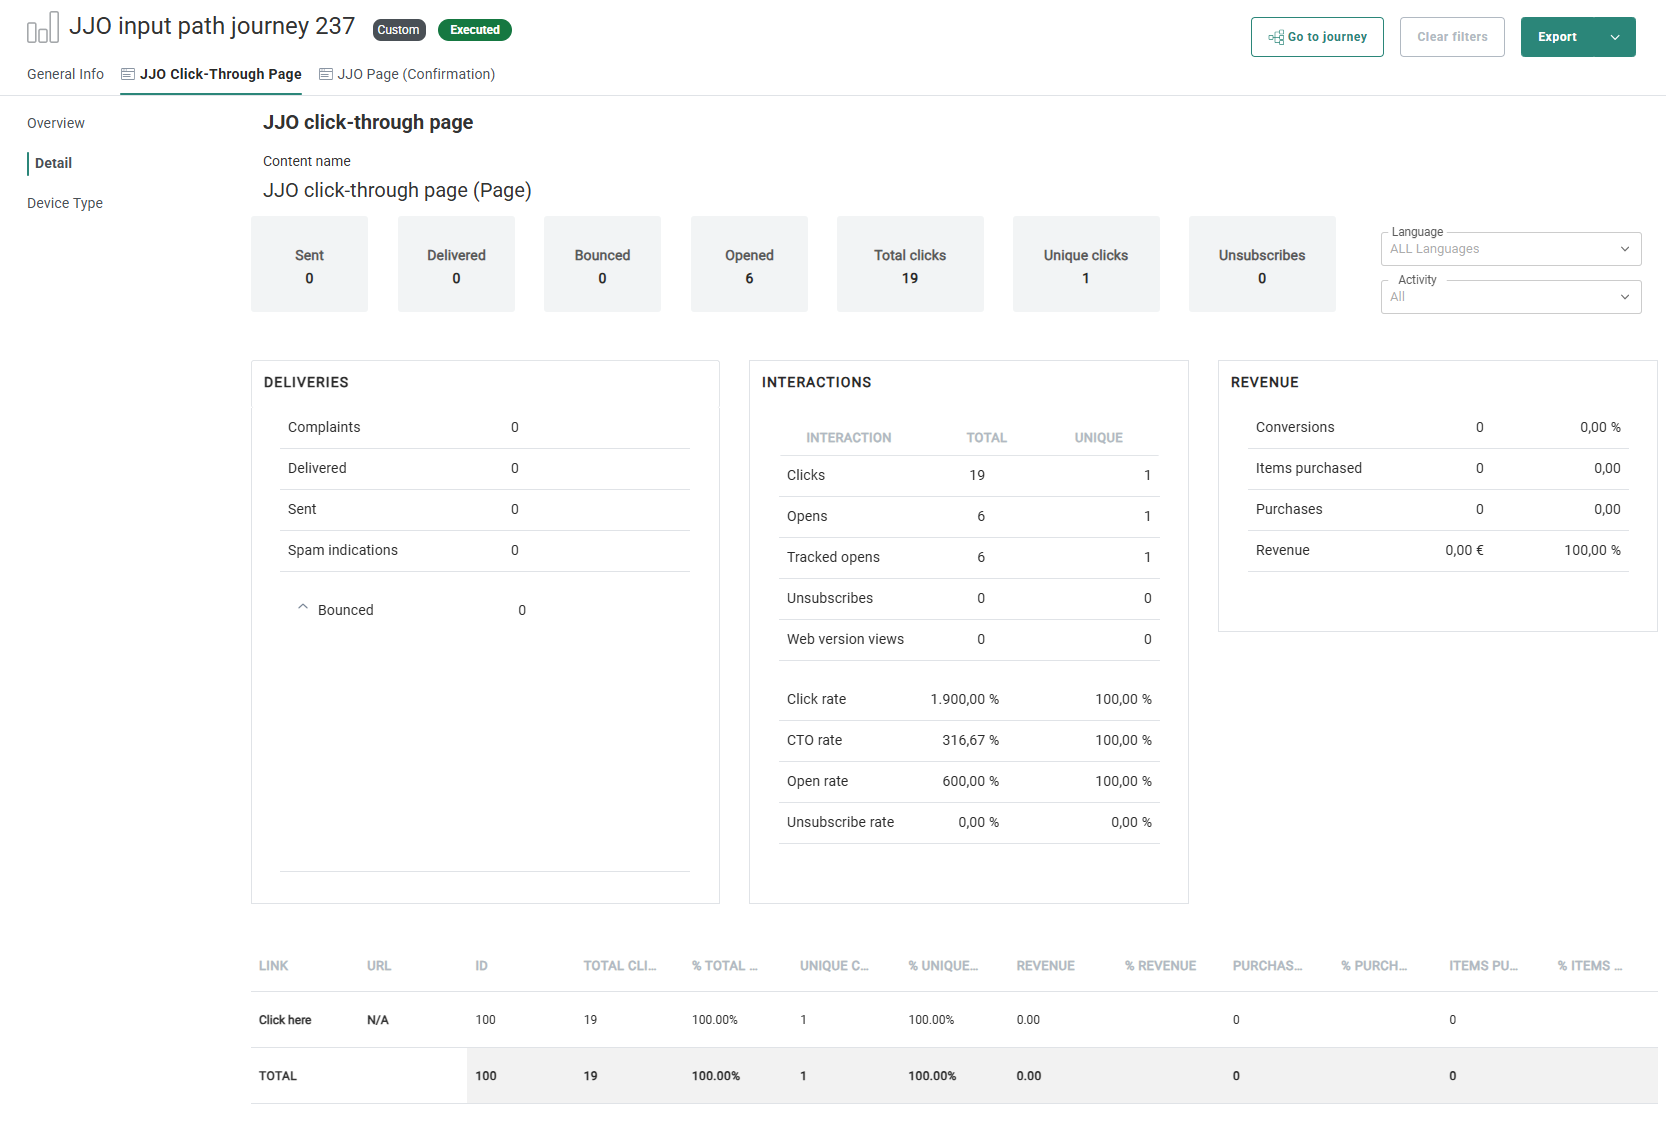This screenshot has height=1121, width=1666.
Task: Open the Language dropdown
Action: click(1510, 249)
